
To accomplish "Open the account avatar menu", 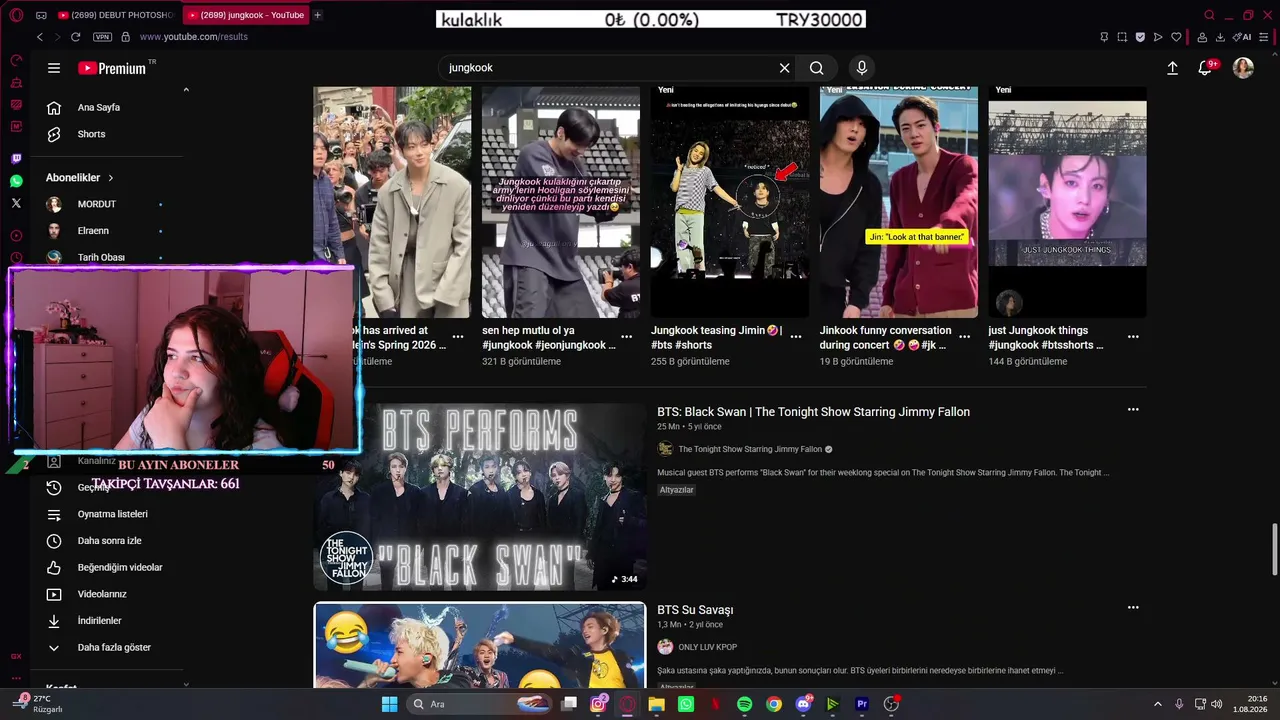I will pos(1243,68).
